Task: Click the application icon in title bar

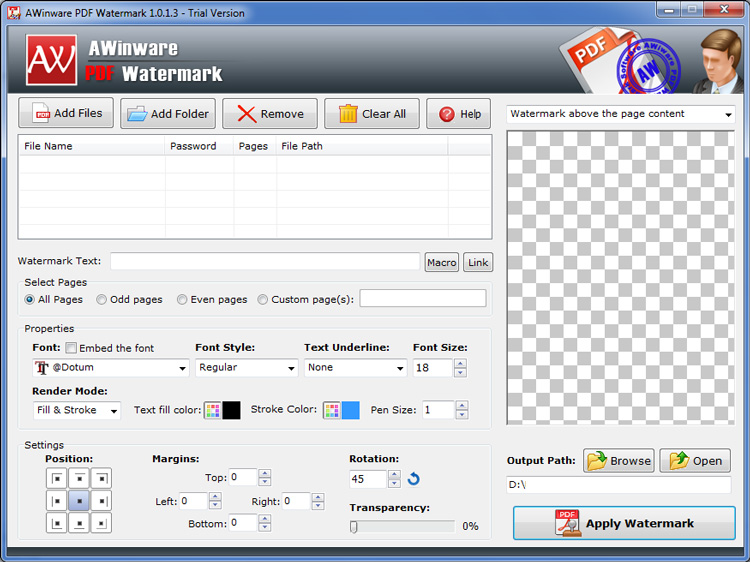Action: click(x=14, y=13)
